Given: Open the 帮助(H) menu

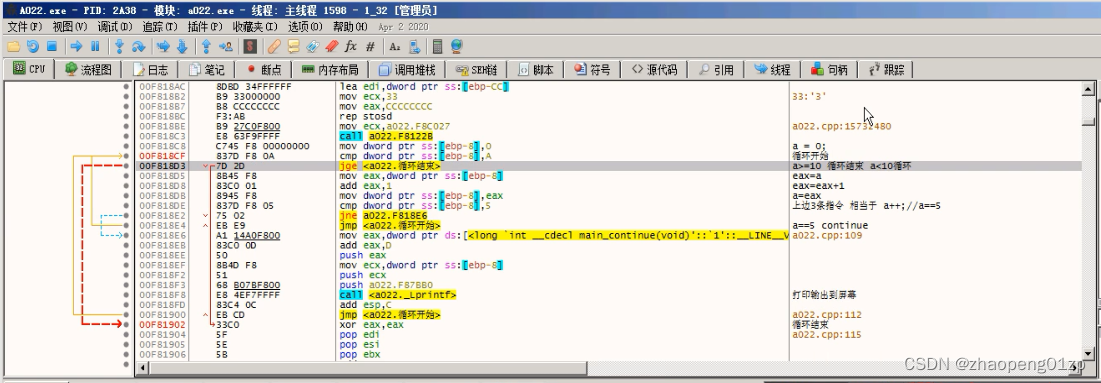Looking at the screenshot, I should (x=350, y=27).
